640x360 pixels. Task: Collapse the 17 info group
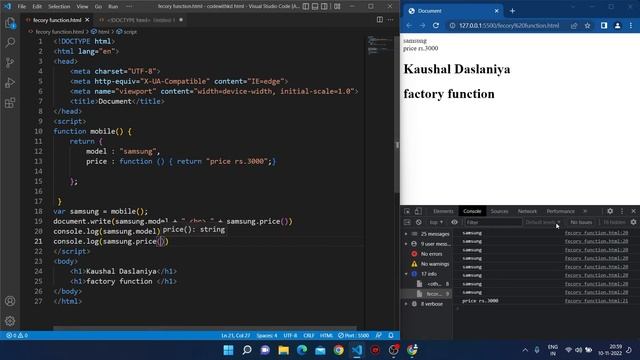click(406, 274)
